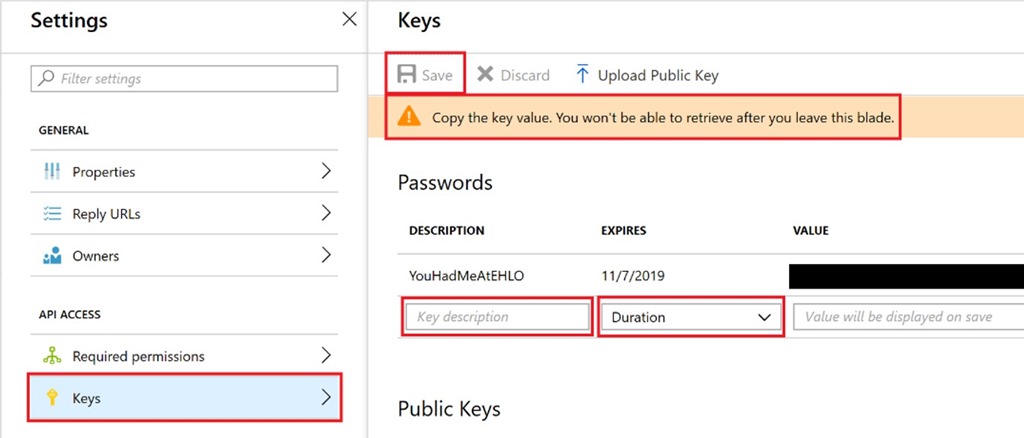This screenshot has width=1024, height=438.
Task: Click the Upload Public Key button
Action: click(x=657, y=75)
